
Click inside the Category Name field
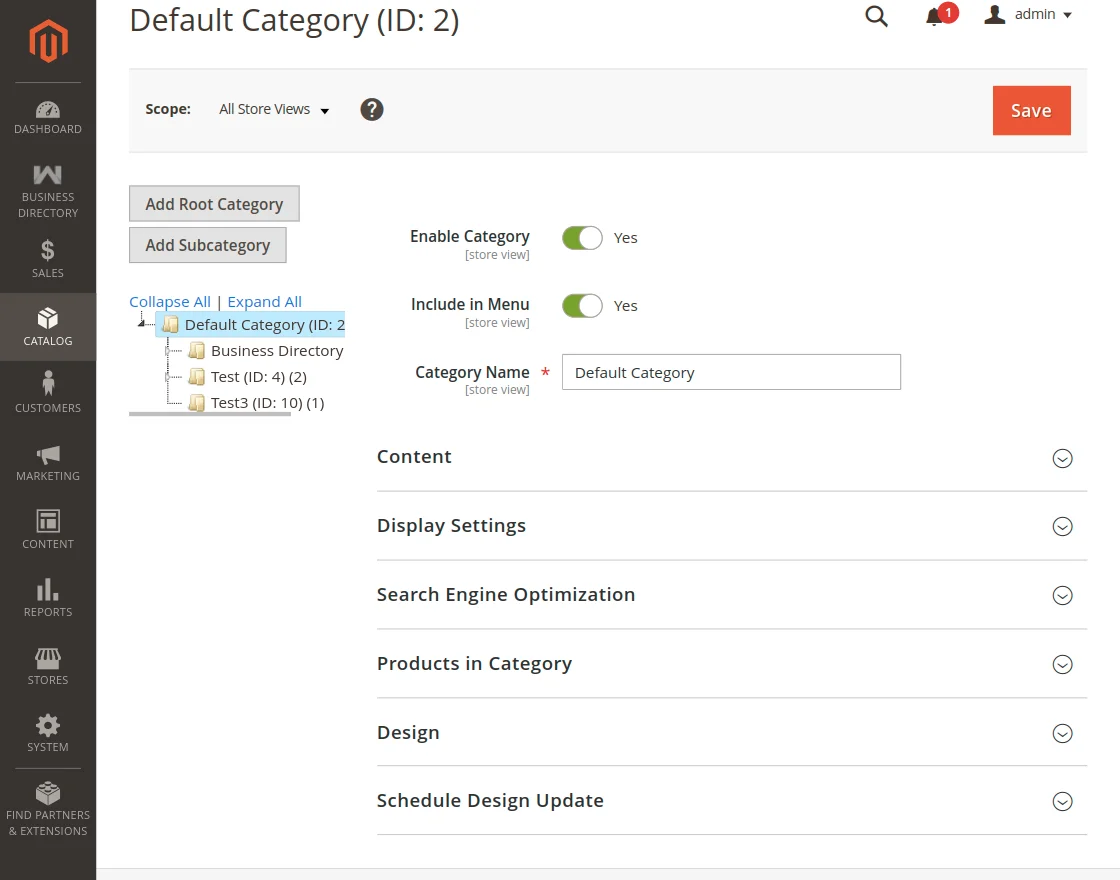click(x=731, y=372)
